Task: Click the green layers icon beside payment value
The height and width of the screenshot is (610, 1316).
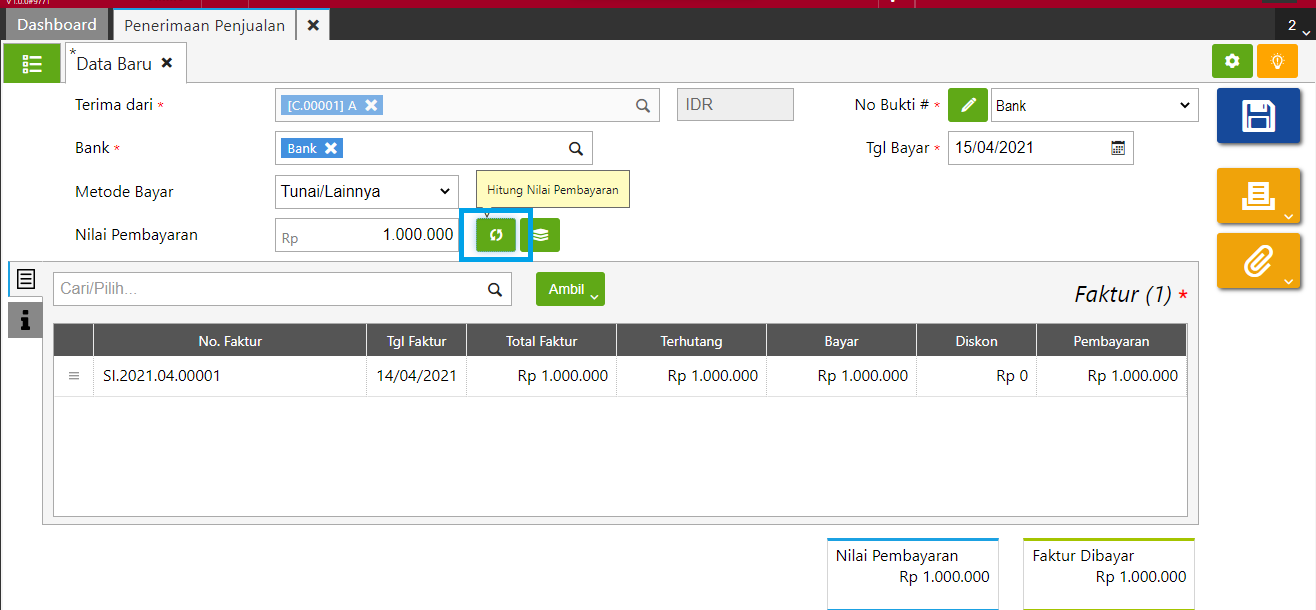Action: coord(540,235)
